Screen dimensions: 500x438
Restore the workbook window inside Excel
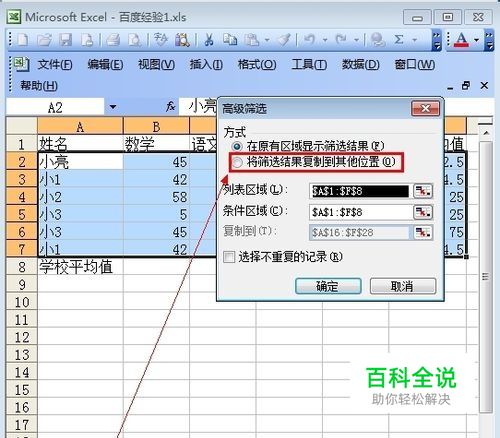[466, 86]
